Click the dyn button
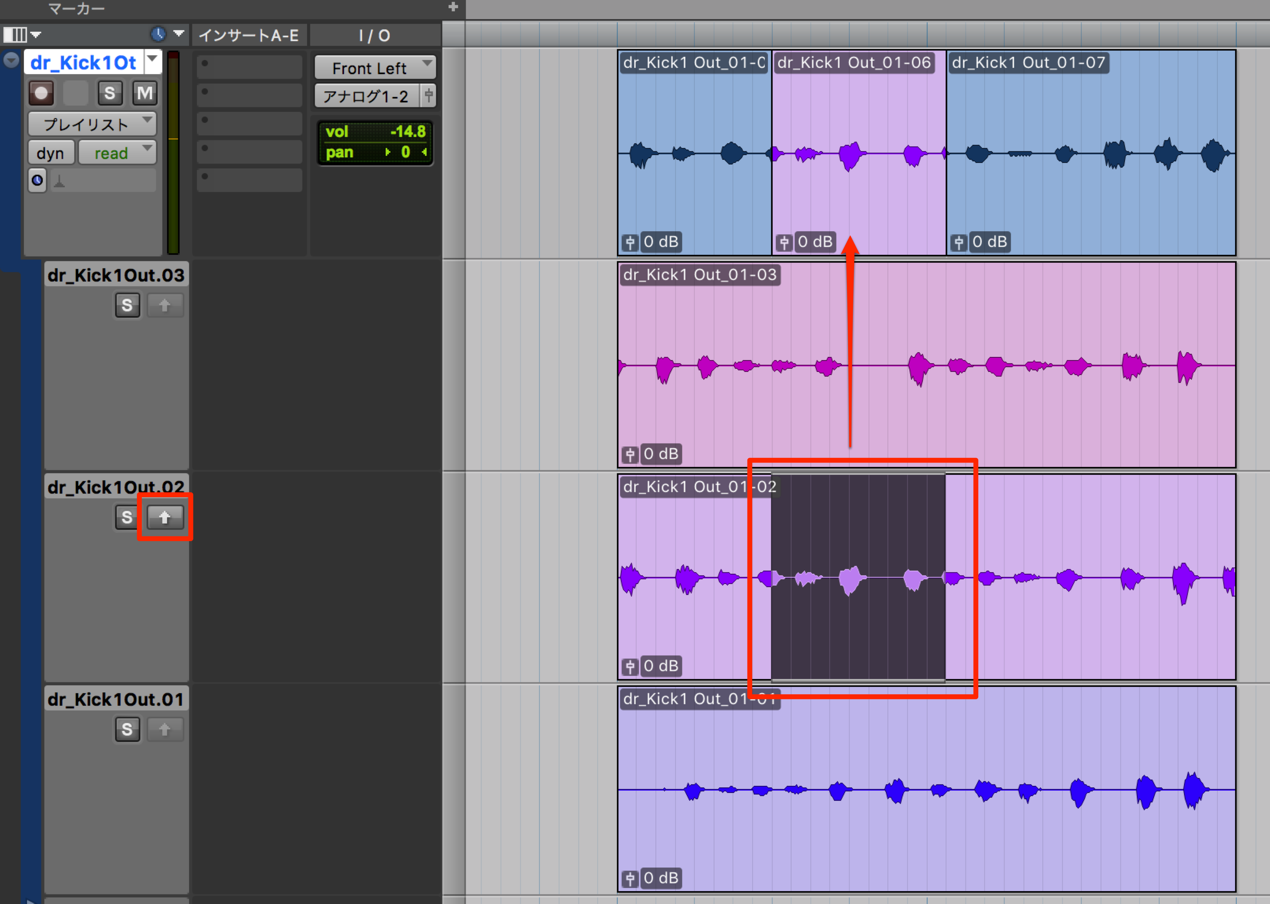The image size is (1270, 904). (50, 153)
